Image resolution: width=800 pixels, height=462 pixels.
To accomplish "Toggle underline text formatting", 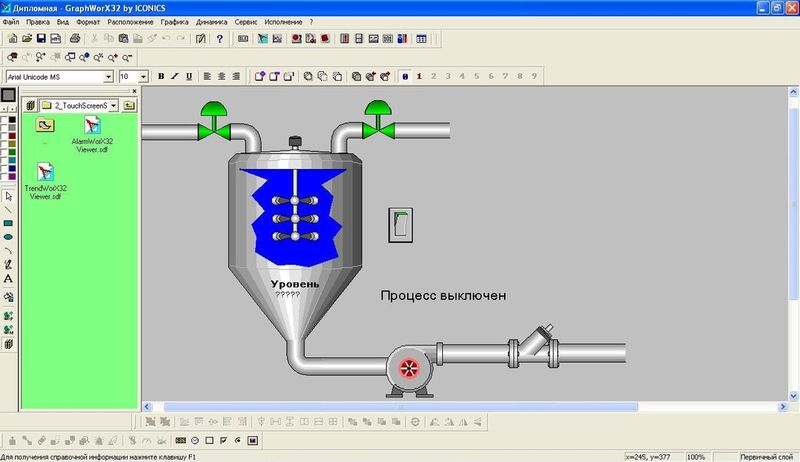I will [x=189, y=76].
